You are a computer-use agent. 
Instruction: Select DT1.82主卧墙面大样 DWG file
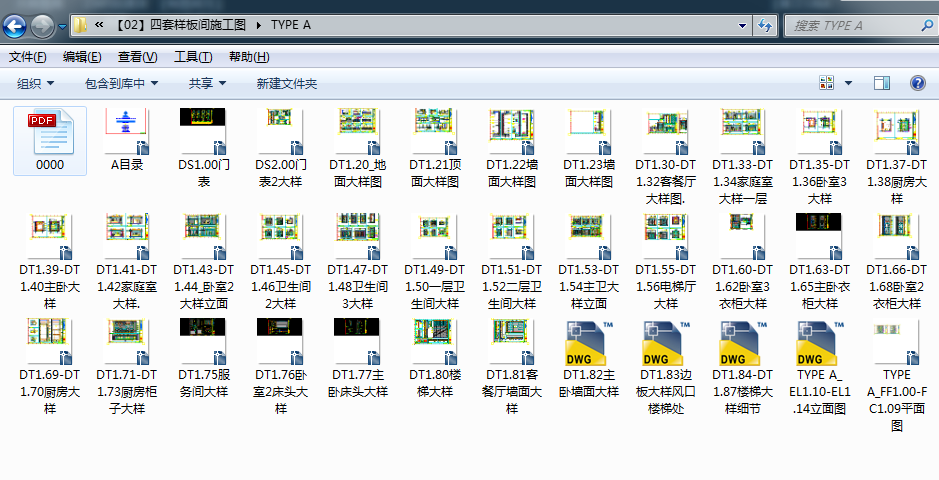coord(589,359)
